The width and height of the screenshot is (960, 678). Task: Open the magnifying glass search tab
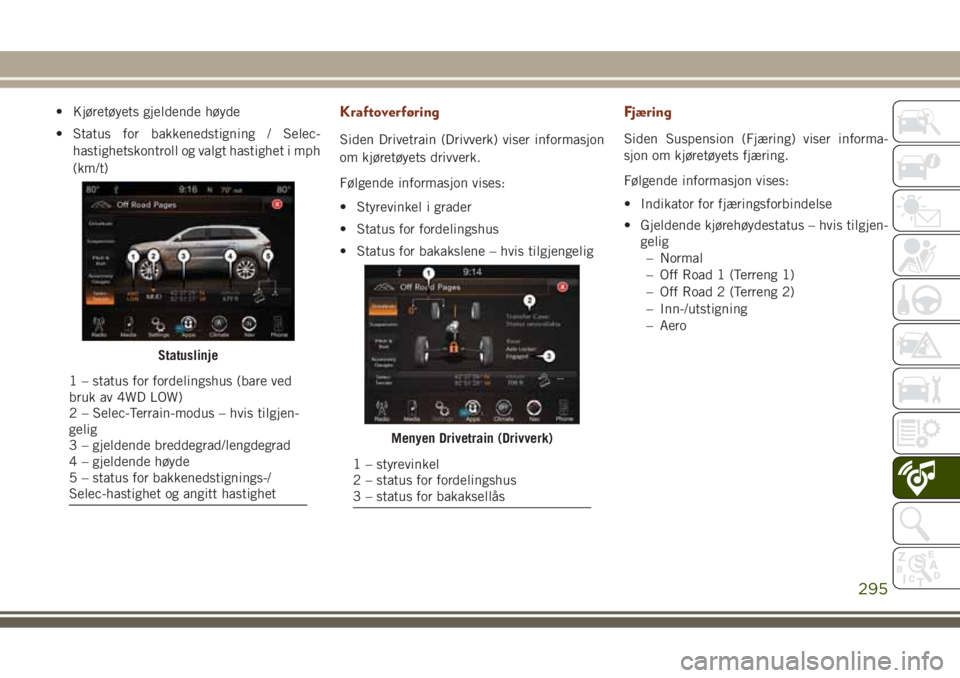coord(925,524)
